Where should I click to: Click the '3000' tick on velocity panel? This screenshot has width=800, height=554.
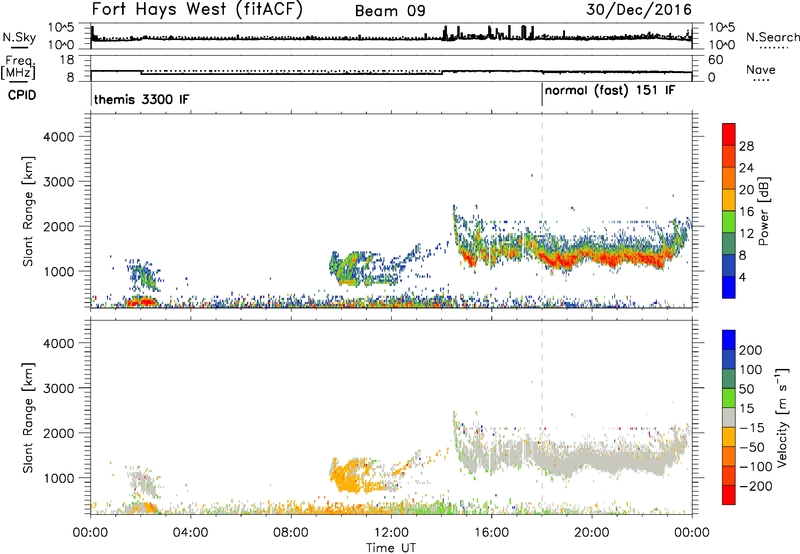58,388
